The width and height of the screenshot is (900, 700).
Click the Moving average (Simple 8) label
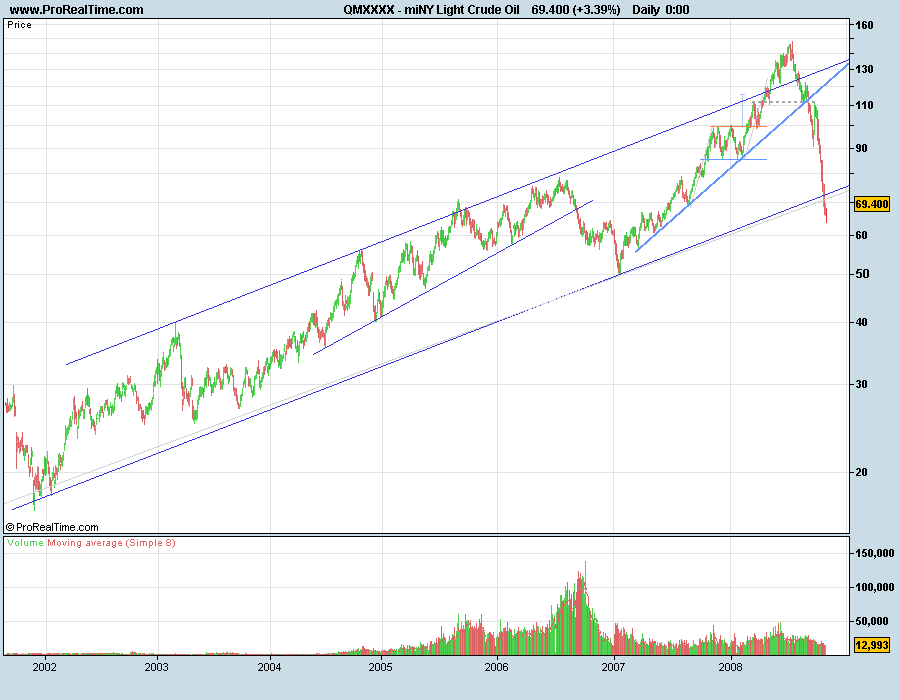coord(111,543)
